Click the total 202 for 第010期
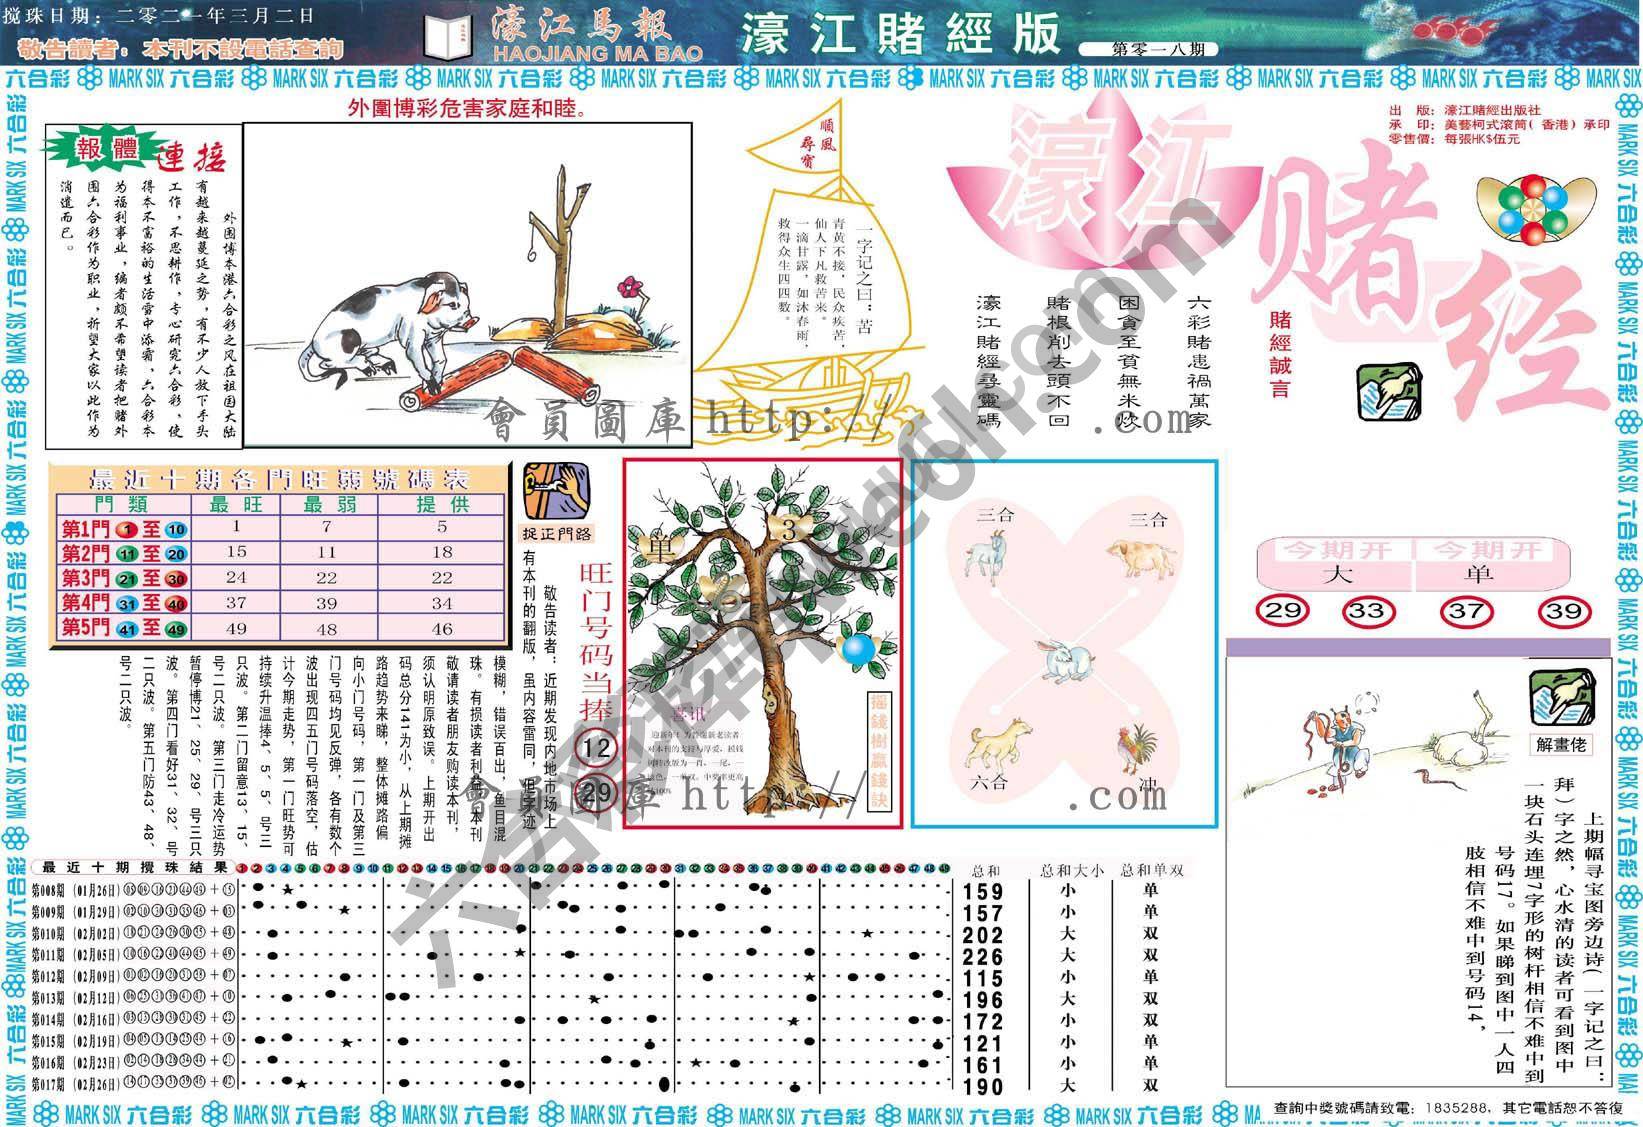The width and height of the screenshot is (1643, 1127). point(983,935)
